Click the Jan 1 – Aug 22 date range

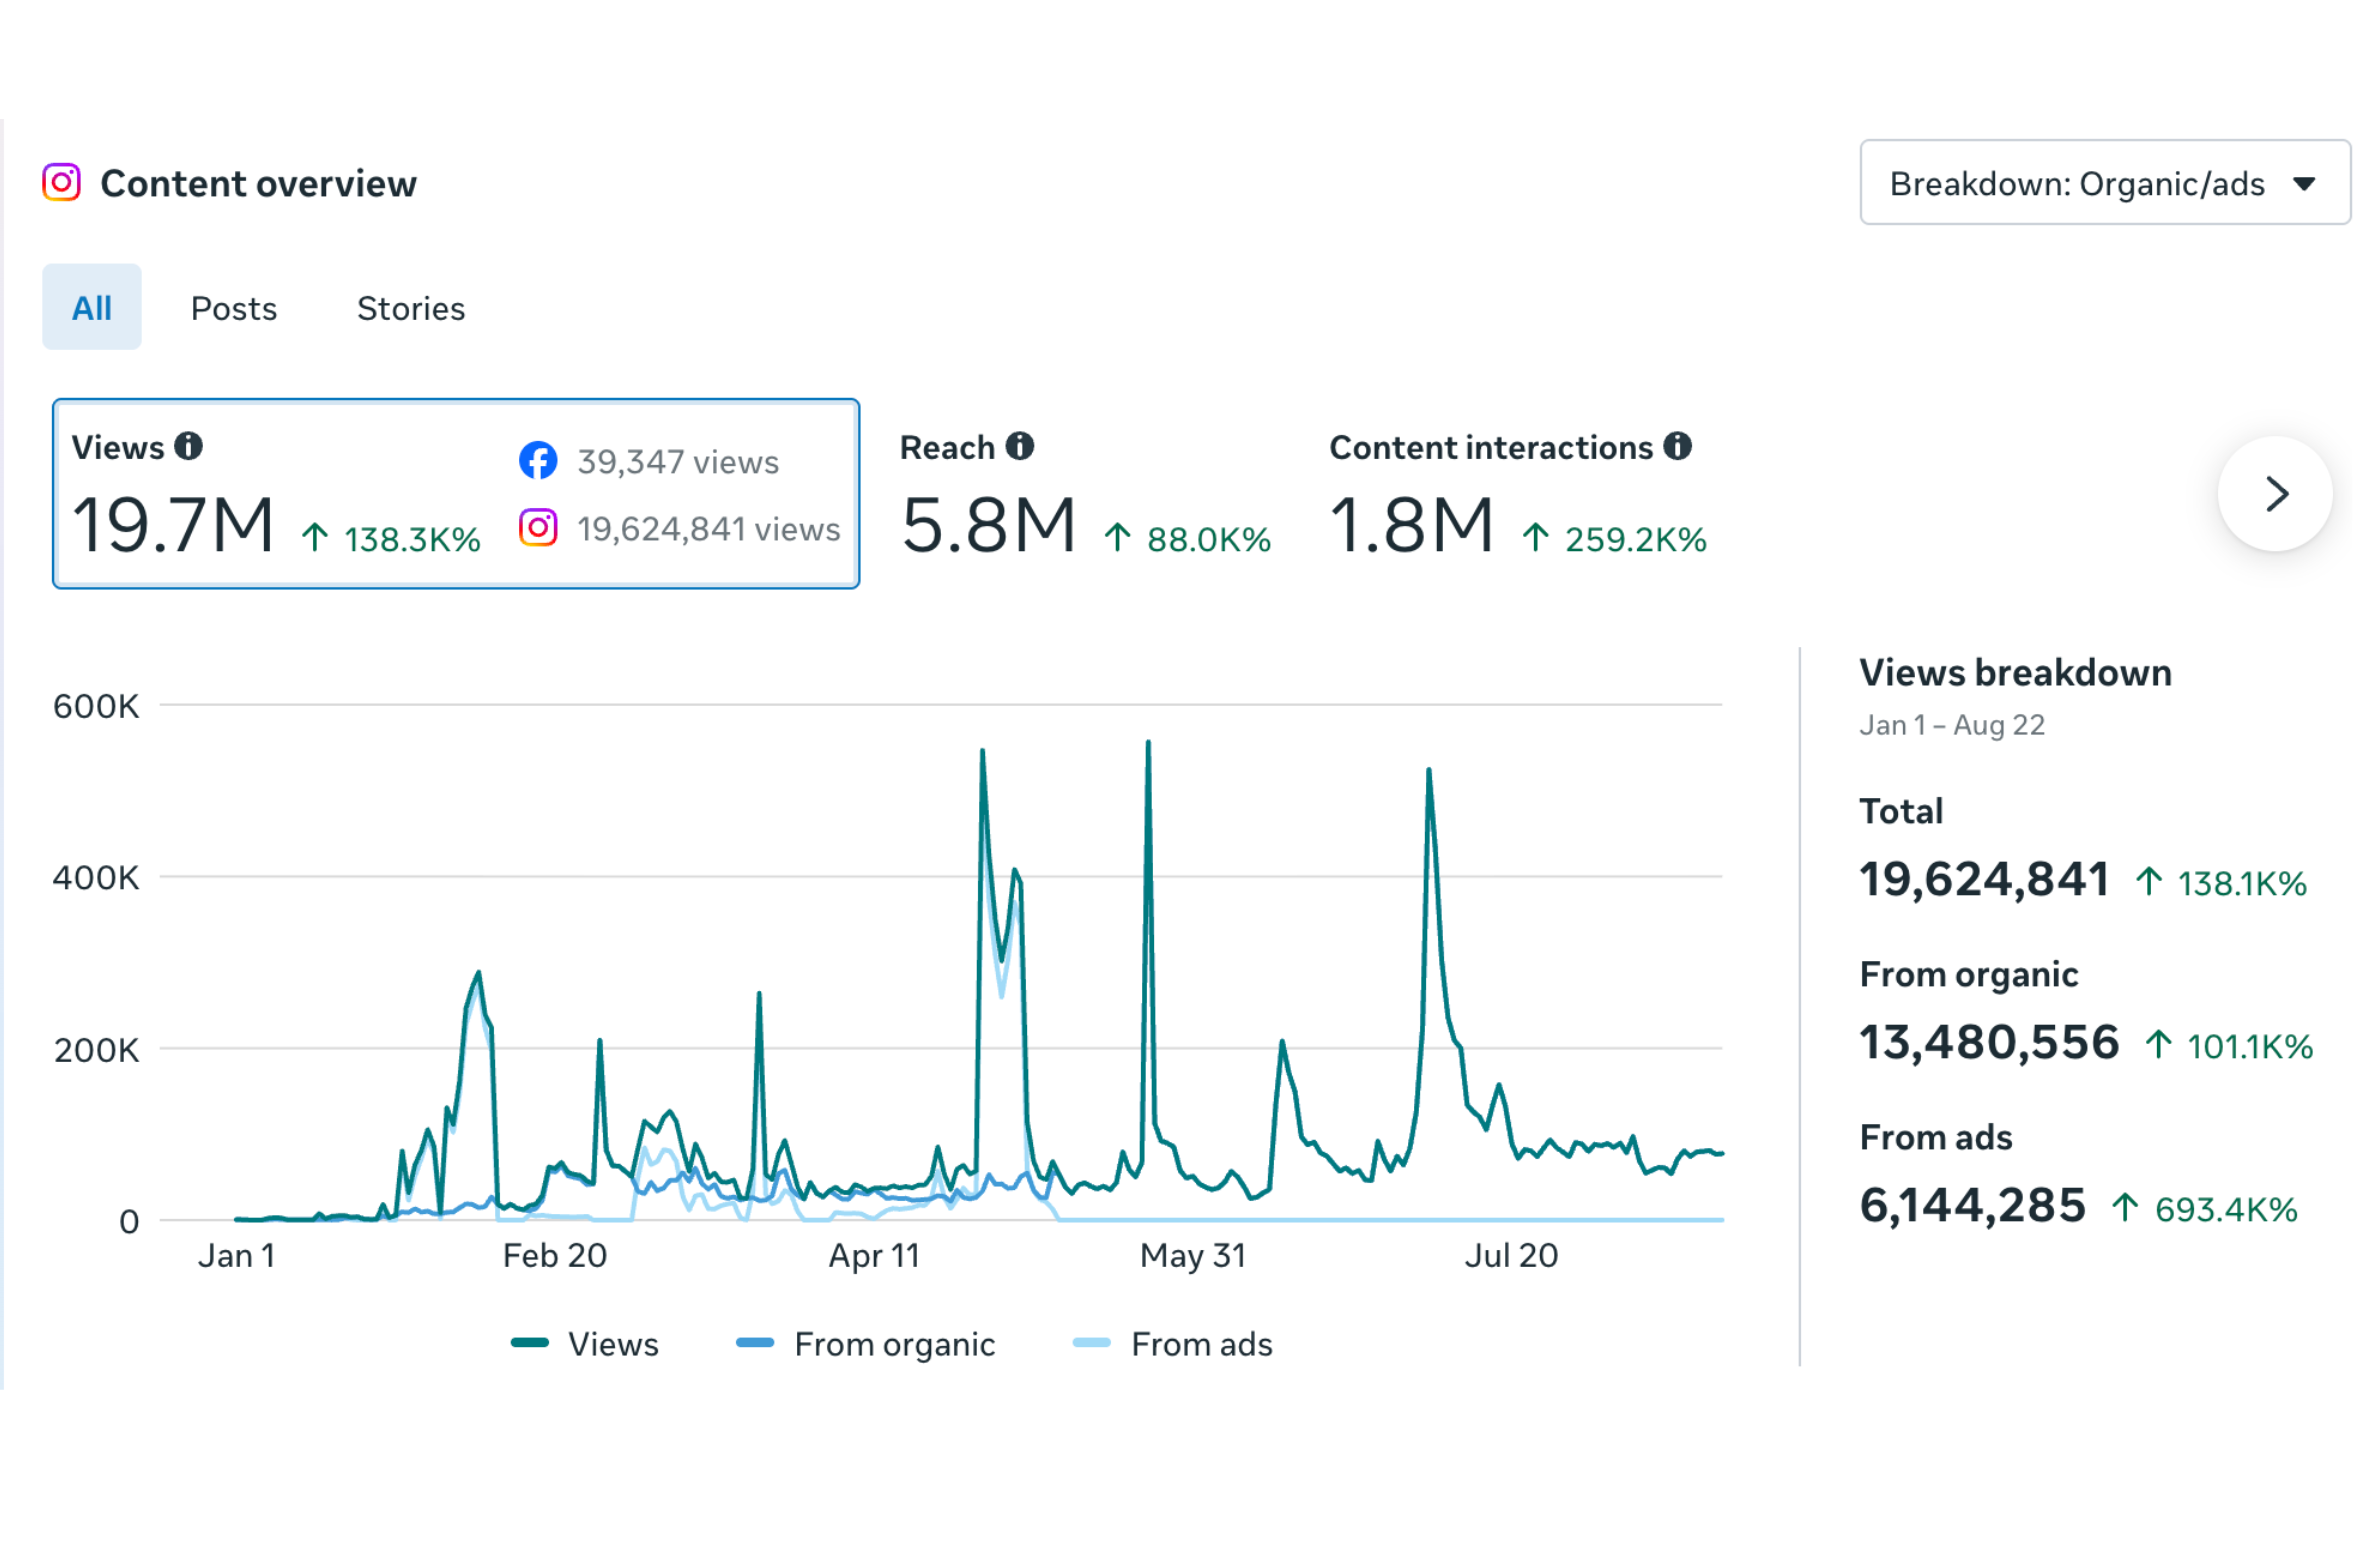tap(1952, 724)
